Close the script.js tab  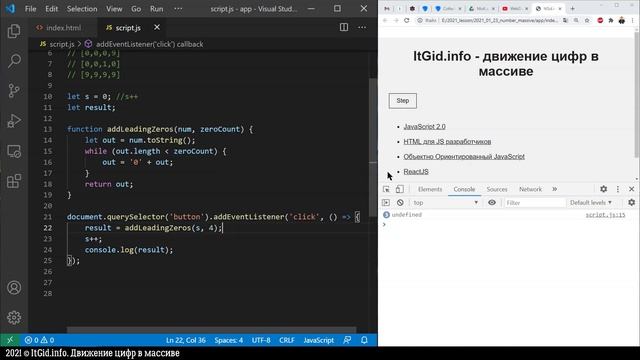pyautogui.click(x=157, y=27)
